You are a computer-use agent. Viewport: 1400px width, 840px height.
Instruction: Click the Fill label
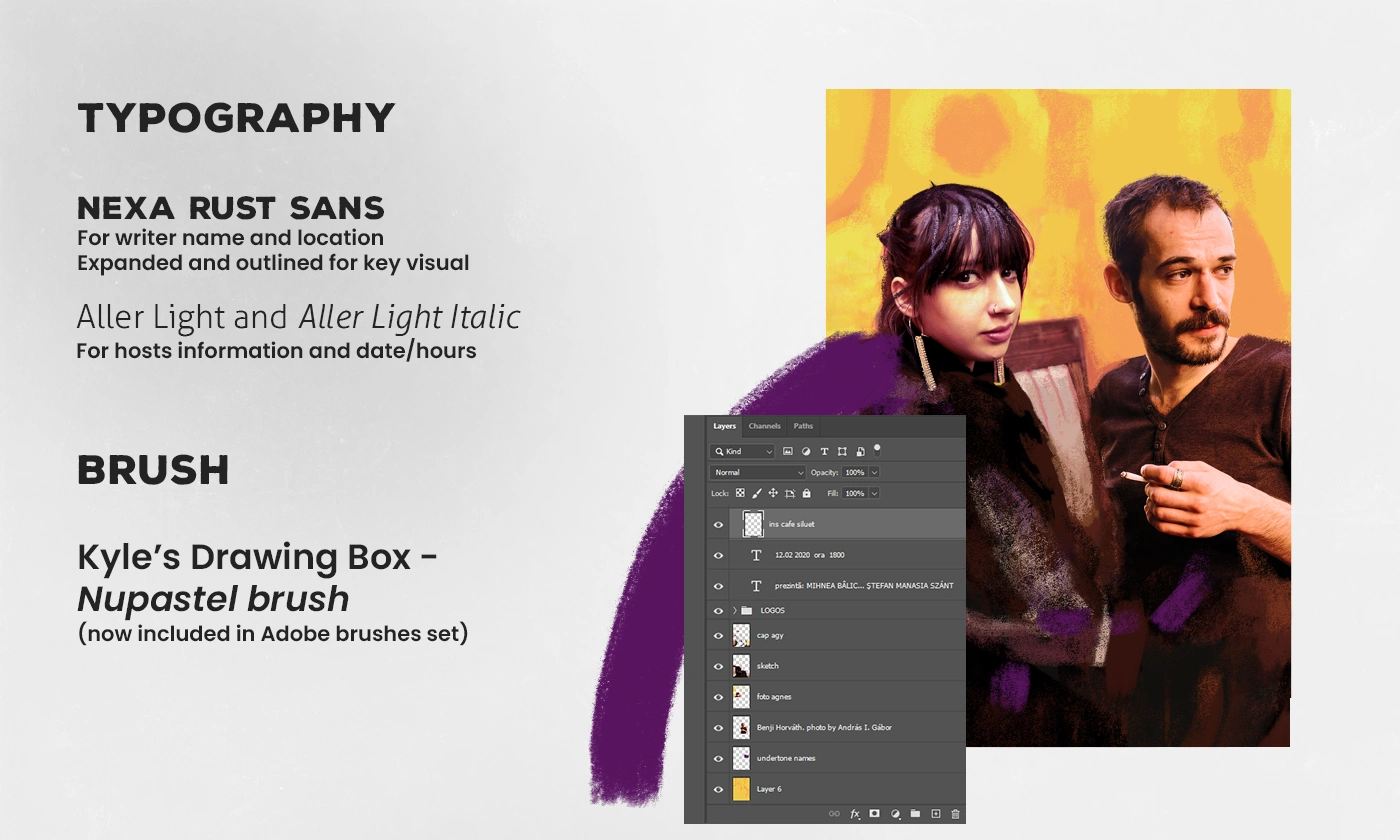click(x=832, y=493)
